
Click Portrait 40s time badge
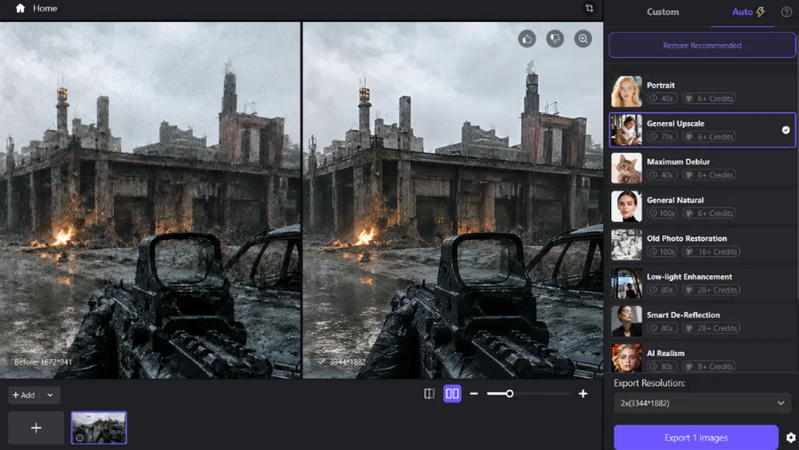coord(662,98)
